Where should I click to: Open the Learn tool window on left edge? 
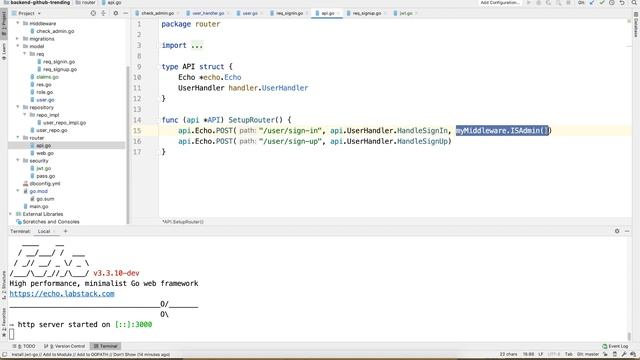tap(4, 52)
